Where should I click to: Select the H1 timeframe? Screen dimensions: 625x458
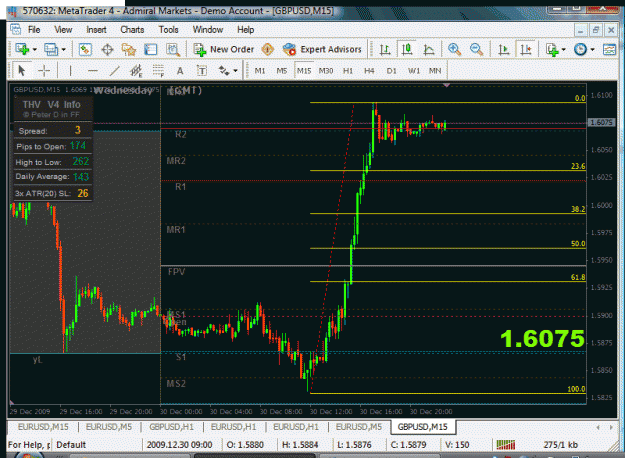tap(348, 71)
